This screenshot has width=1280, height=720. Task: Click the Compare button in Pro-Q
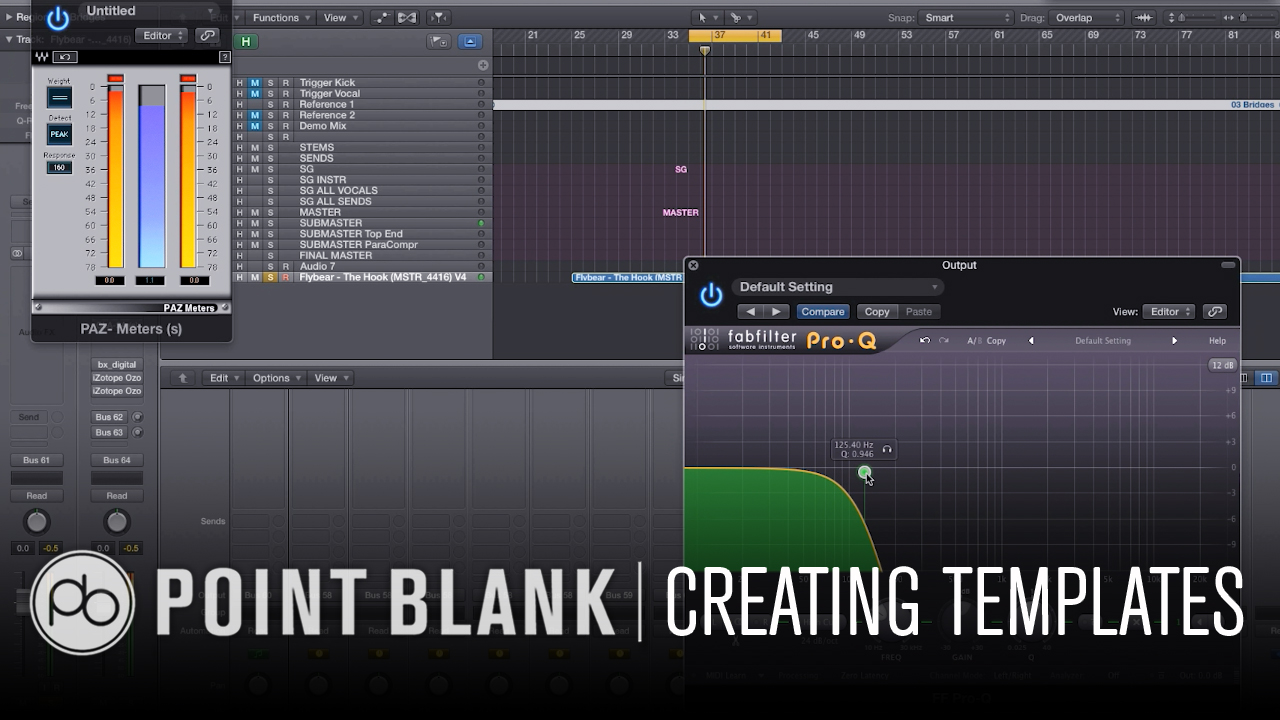coord(823,312)
